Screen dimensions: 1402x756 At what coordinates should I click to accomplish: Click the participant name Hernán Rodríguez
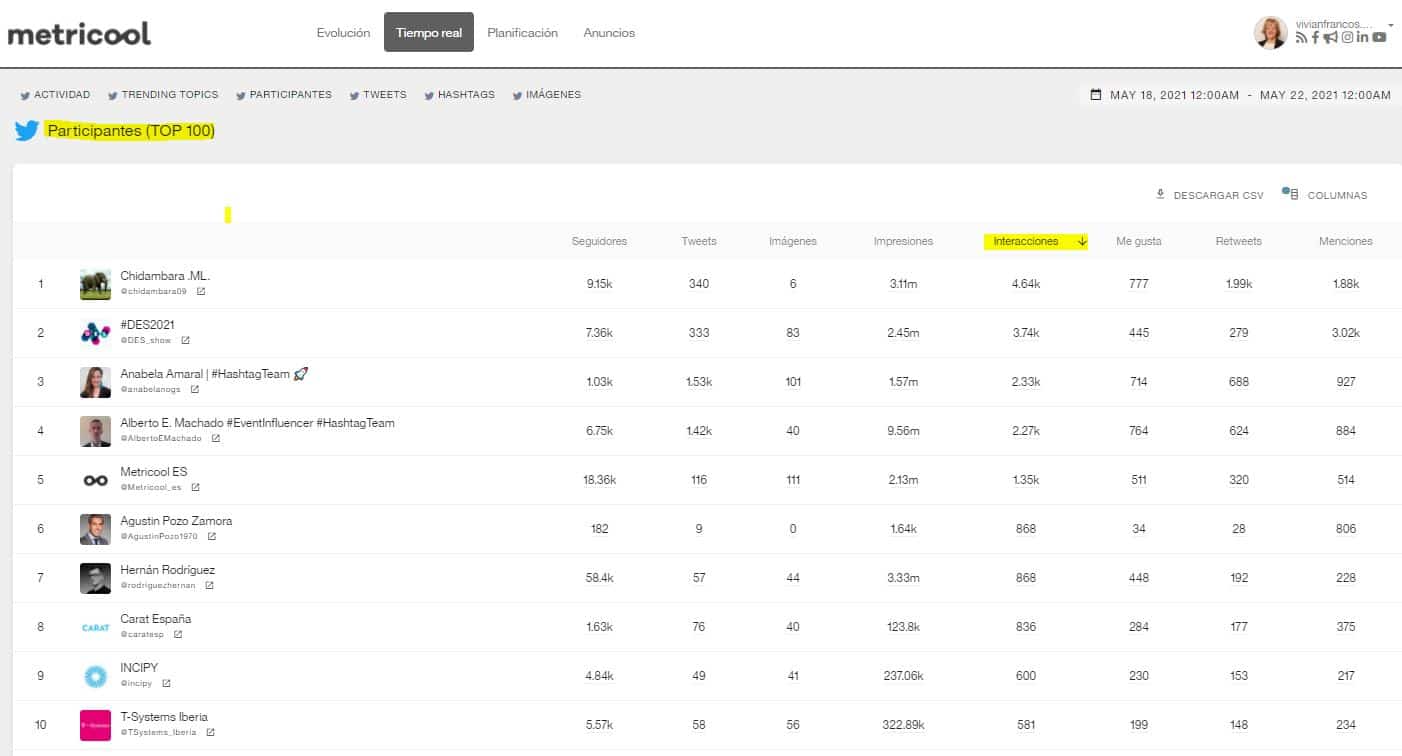[168, 570]
